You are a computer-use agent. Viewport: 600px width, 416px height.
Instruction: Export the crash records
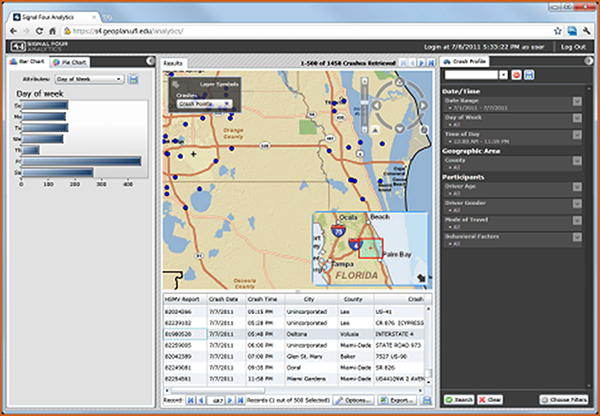pos(398,400)
